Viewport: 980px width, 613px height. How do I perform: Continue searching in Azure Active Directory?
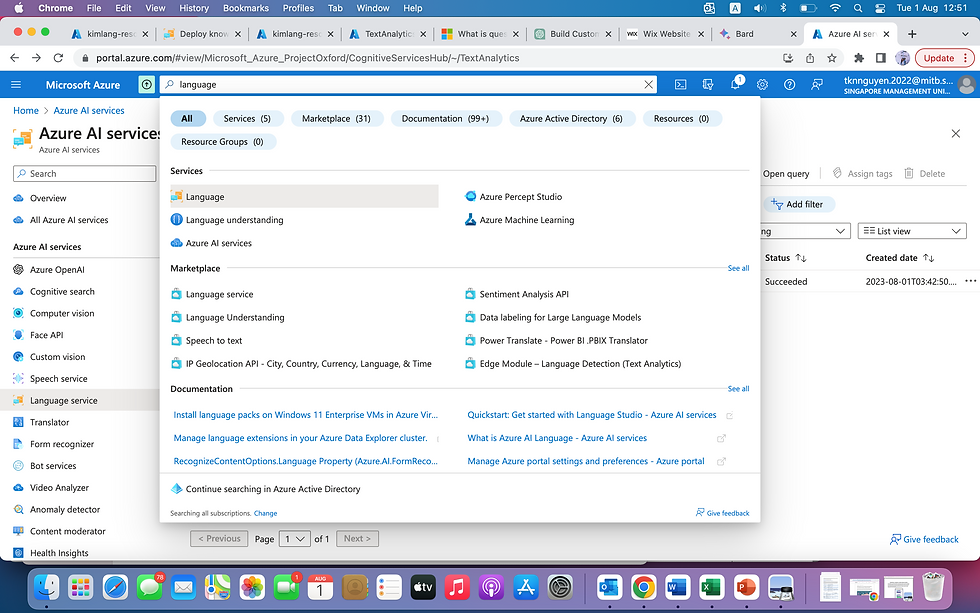click(272, 489)
